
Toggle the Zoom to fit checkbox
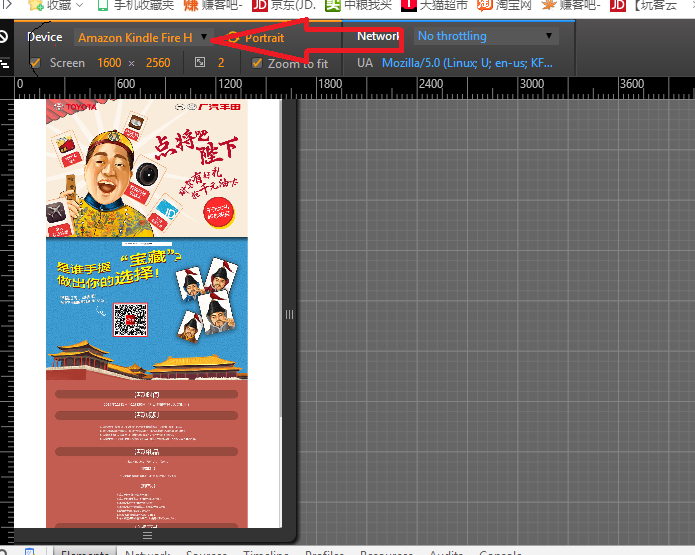[257, 63]
